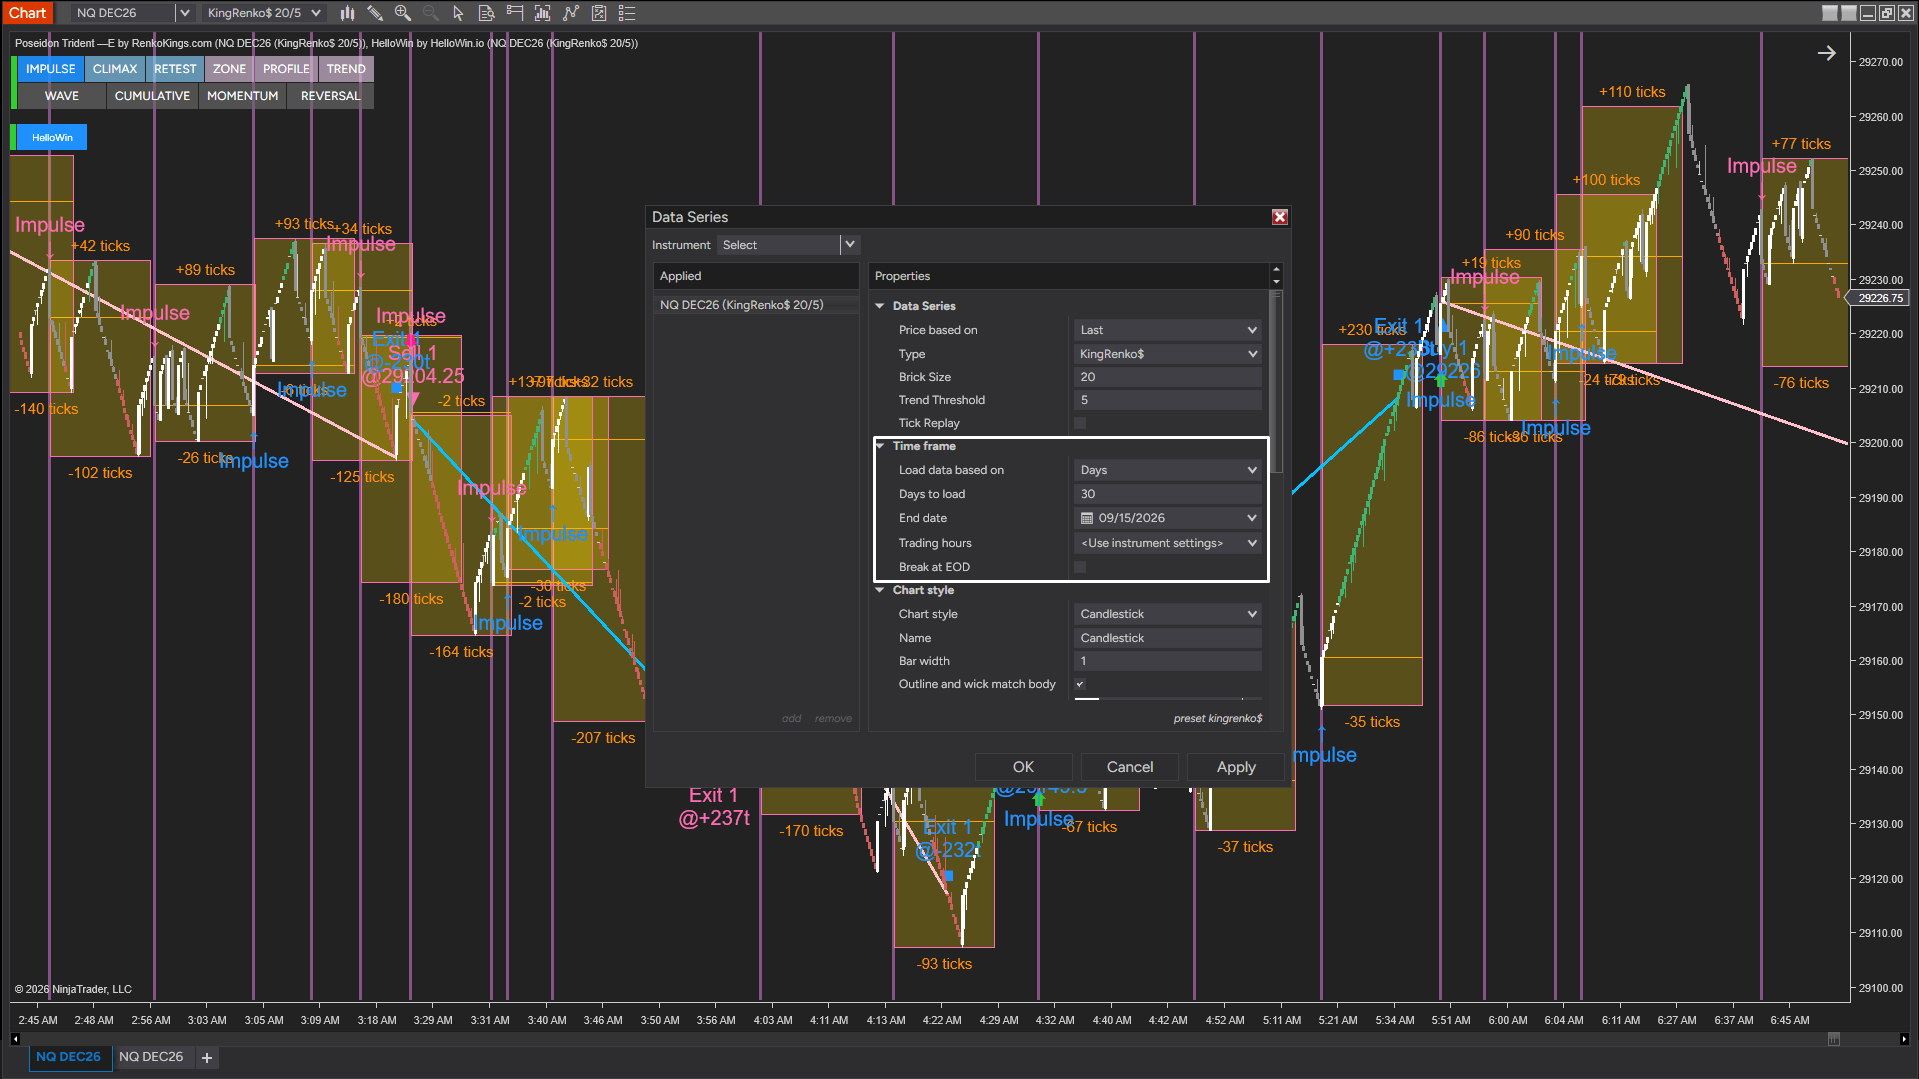Click the preset kingrenko$ link
Screen dimensions: 1919x1079
point(1218,718)
